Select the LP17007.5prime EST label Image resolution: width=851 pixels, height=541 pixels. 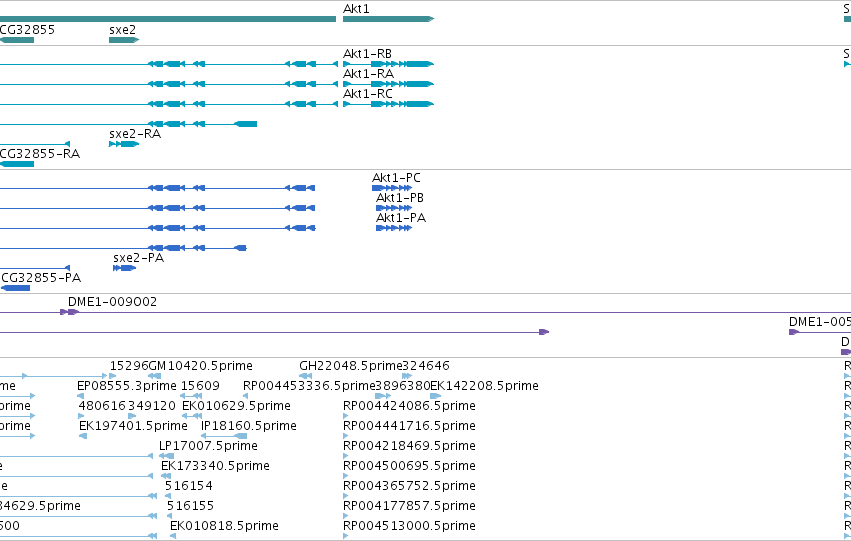point(208,446)
